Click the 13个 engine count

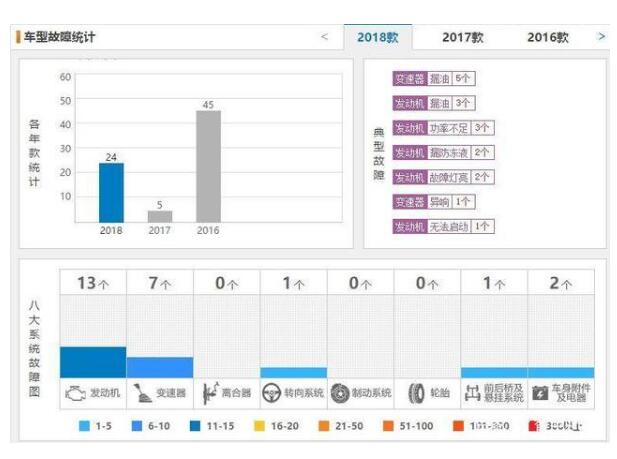pyautogui.click(x=93, y=283)
